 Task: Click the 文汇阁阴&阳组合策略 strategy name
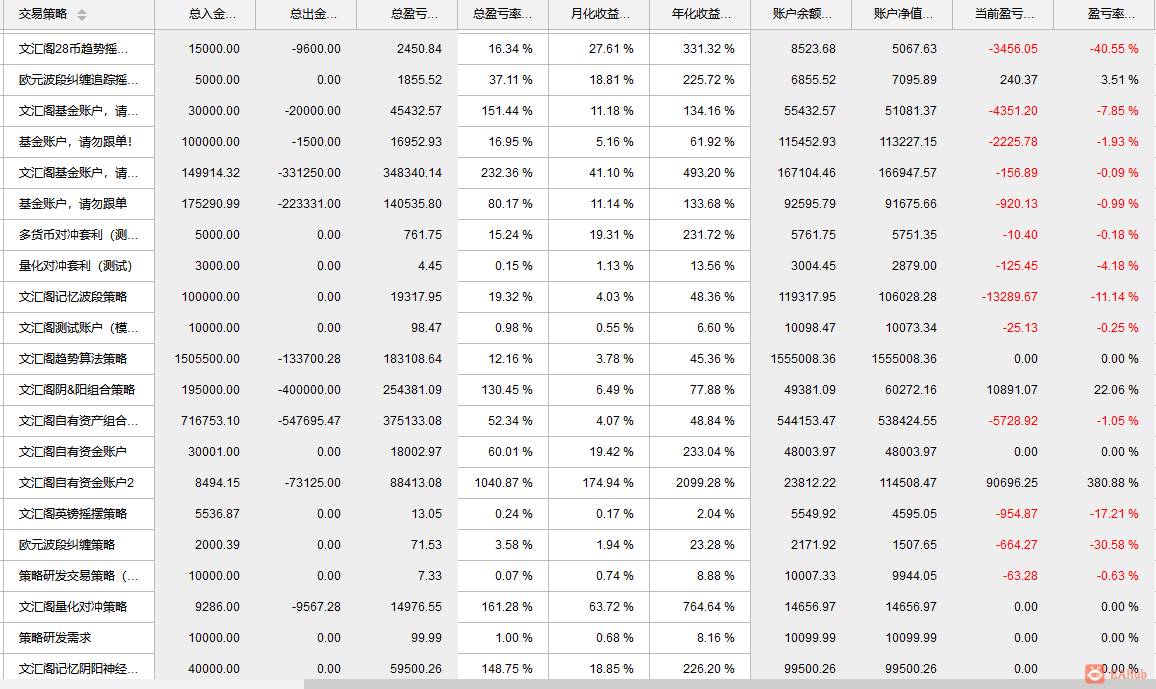(77, 390)
